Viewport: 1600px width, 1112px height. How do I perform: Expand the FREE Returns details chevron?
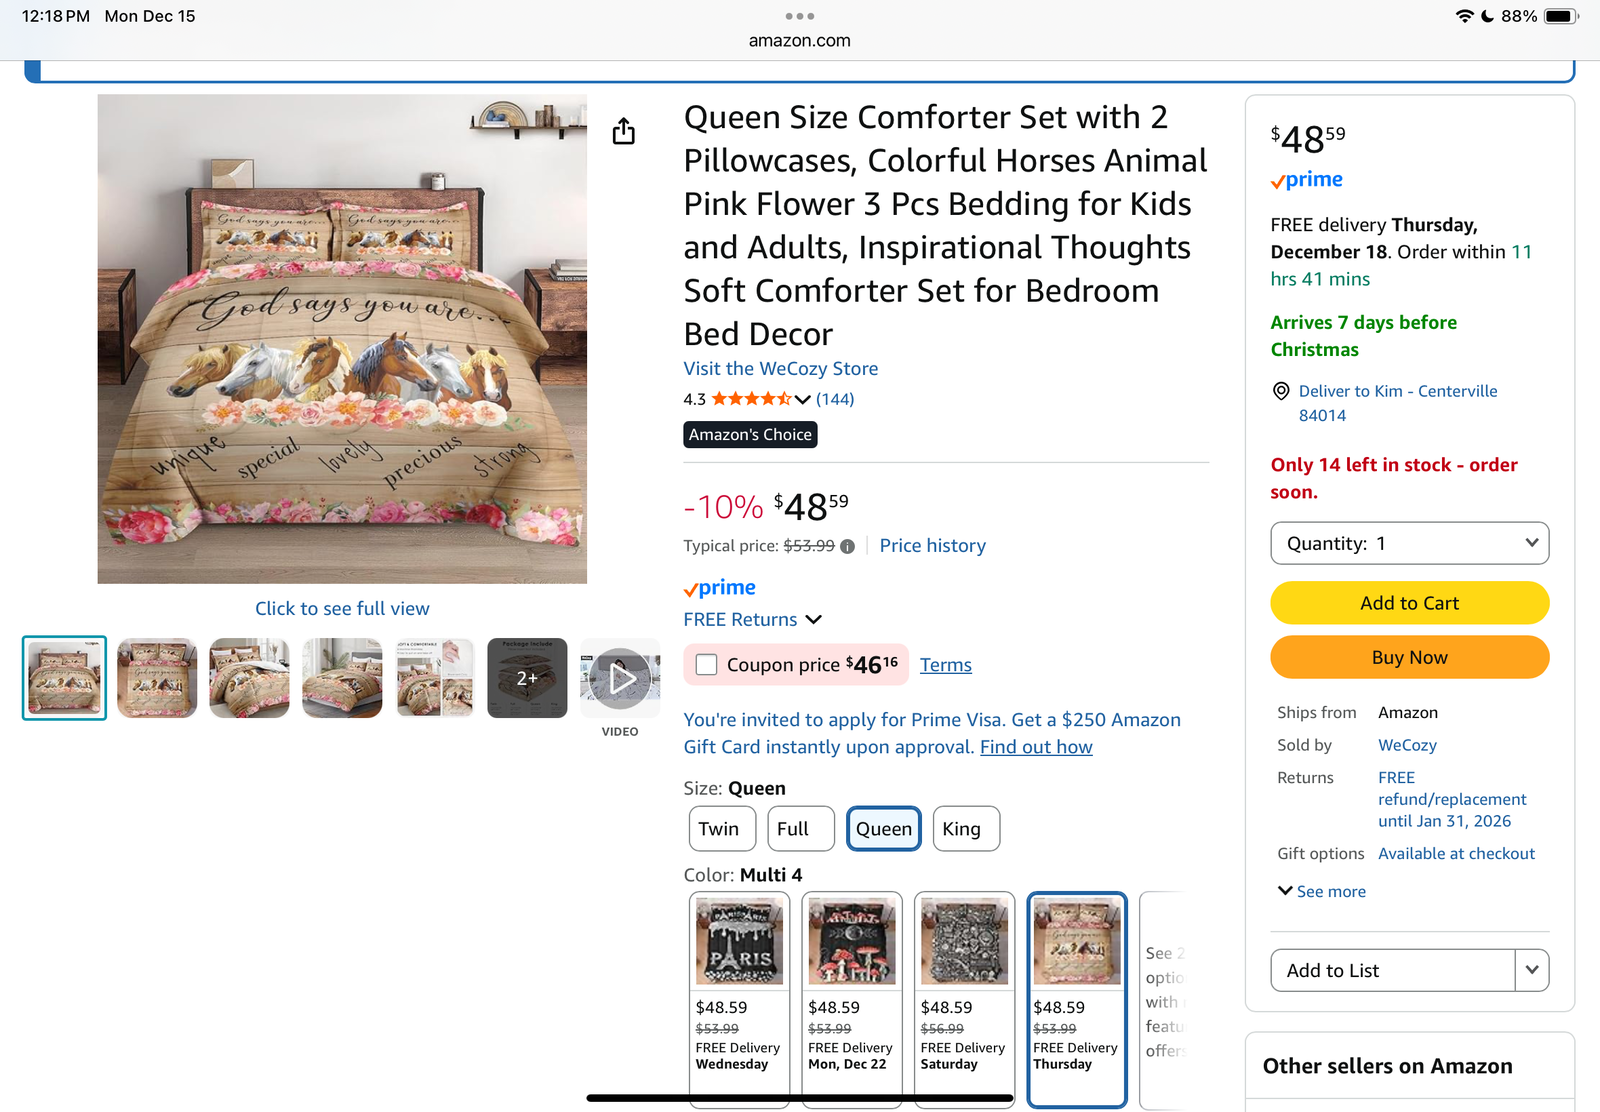tap(814, 619)
